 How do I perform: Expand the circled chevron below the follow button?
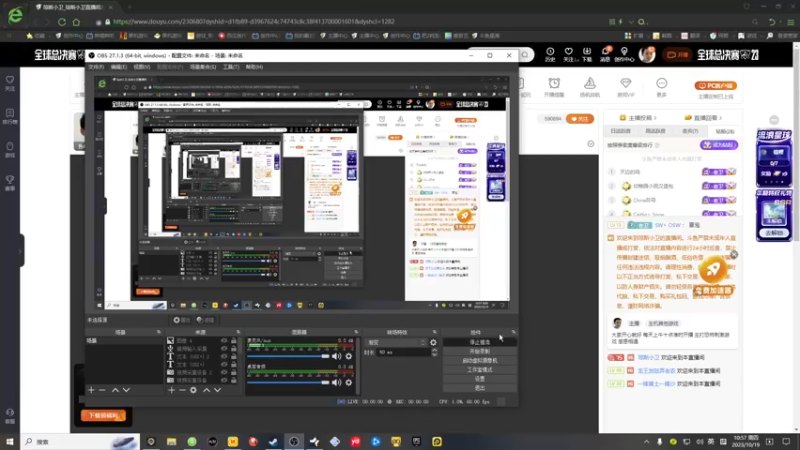[x=591, y=144]
